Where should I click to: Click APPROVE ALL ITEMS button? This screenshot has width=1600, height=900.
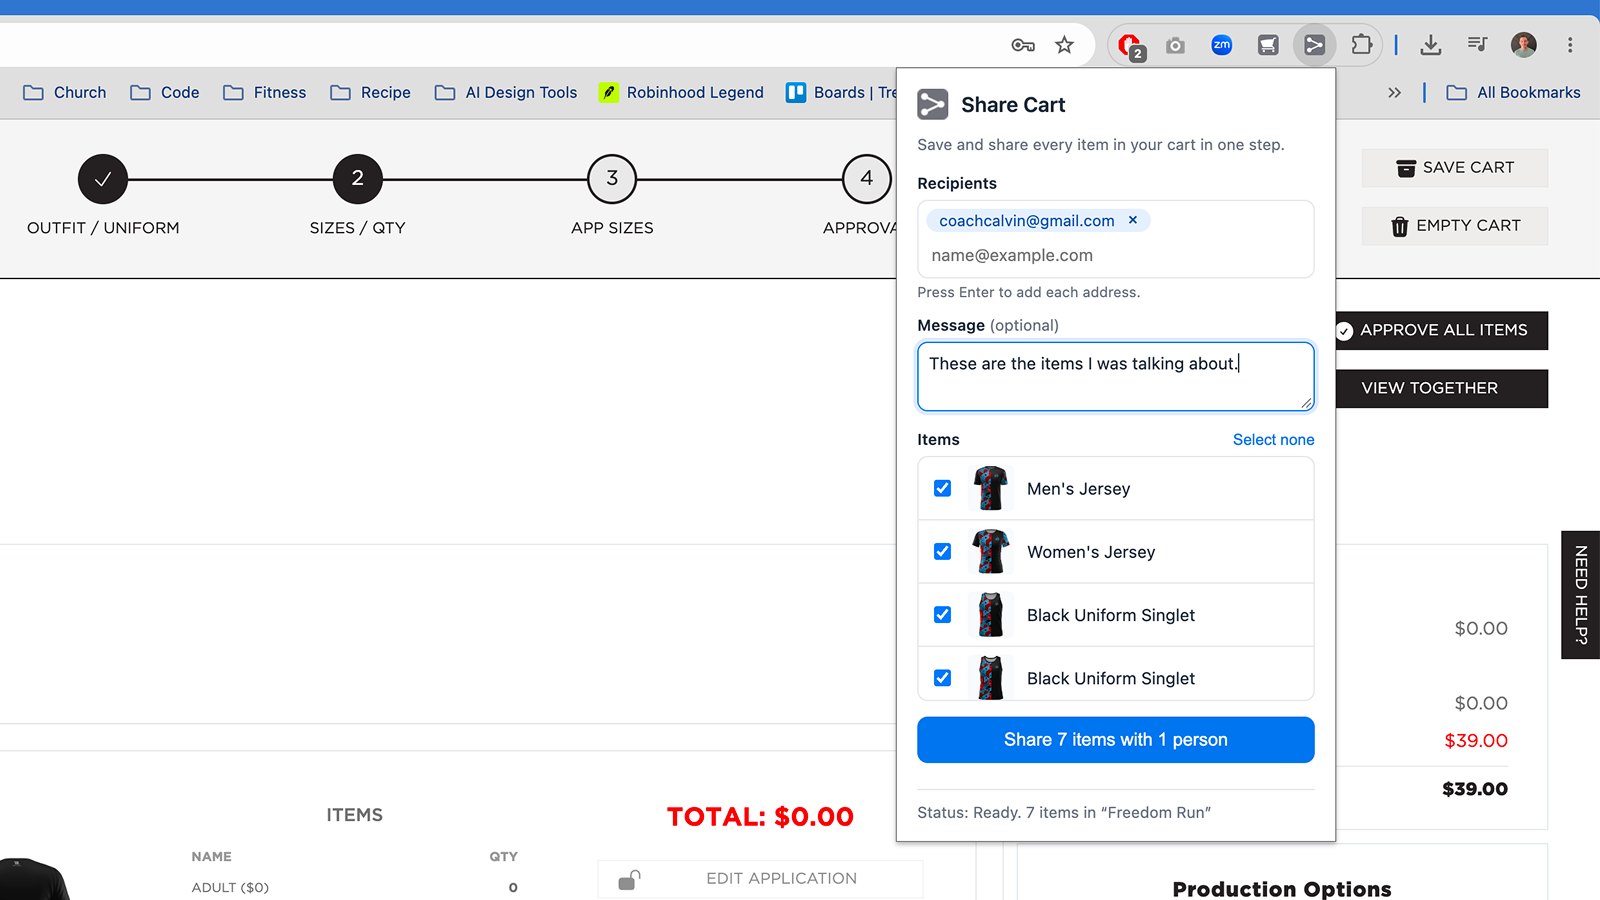coord(1441,330)
